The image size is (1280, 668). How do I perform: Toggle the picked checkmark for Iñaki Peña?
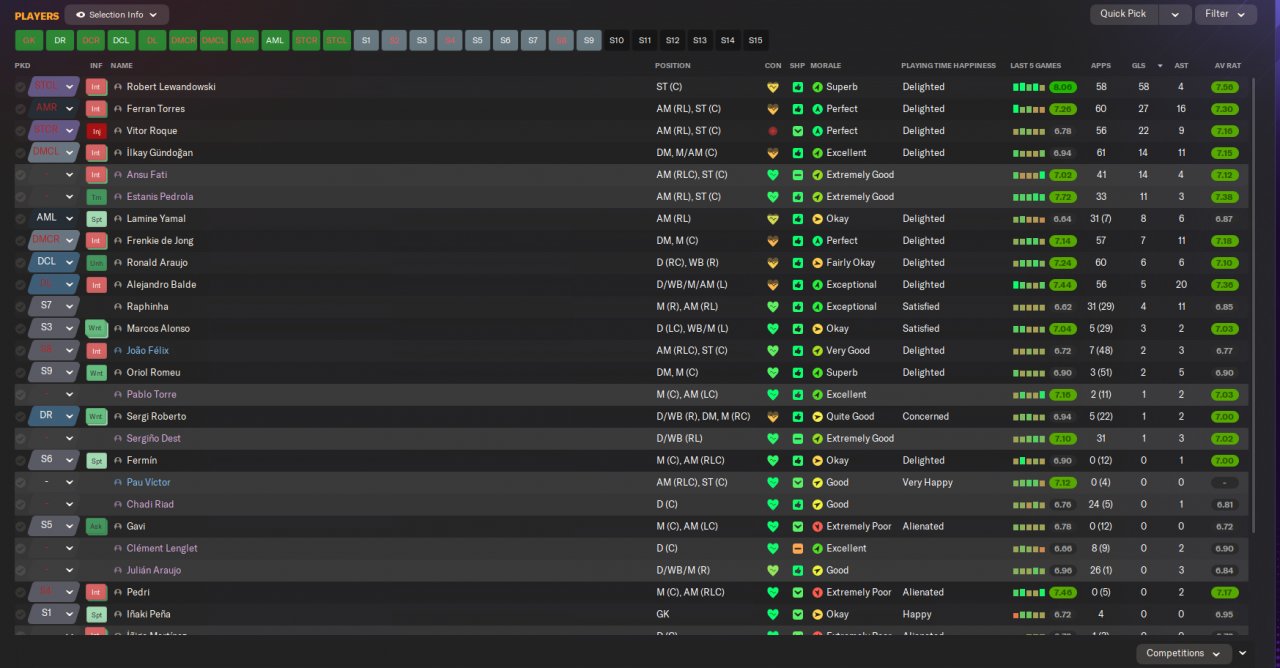20,615
